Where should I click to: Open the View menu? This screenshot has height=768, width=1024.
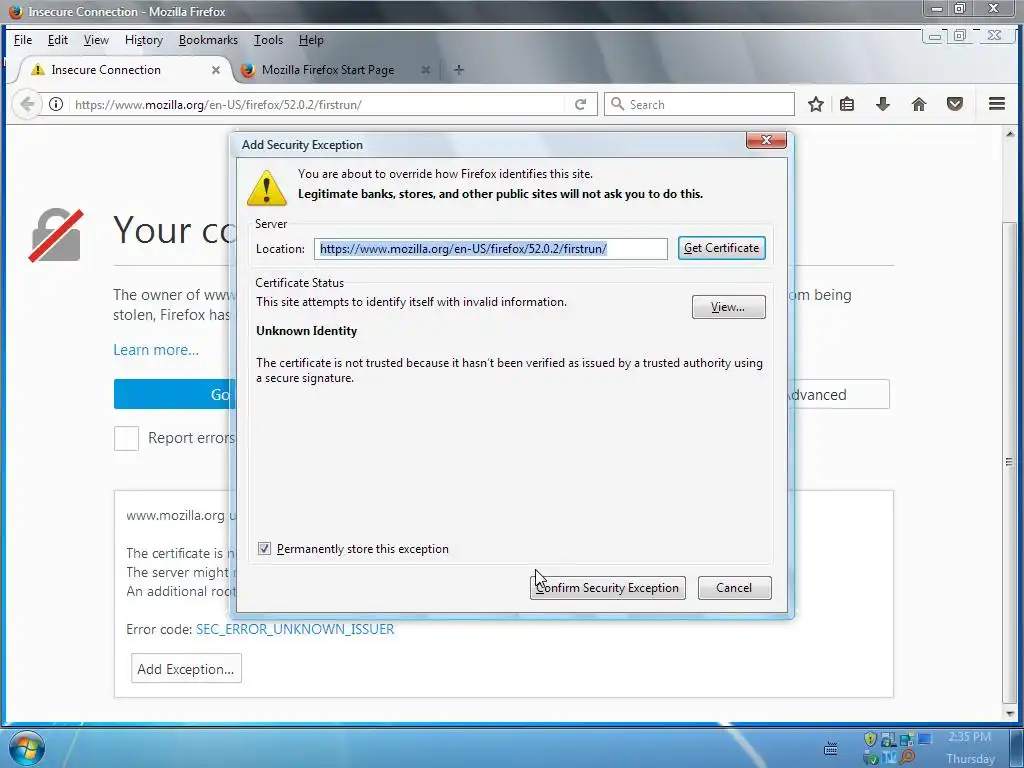tap(96, 40)
